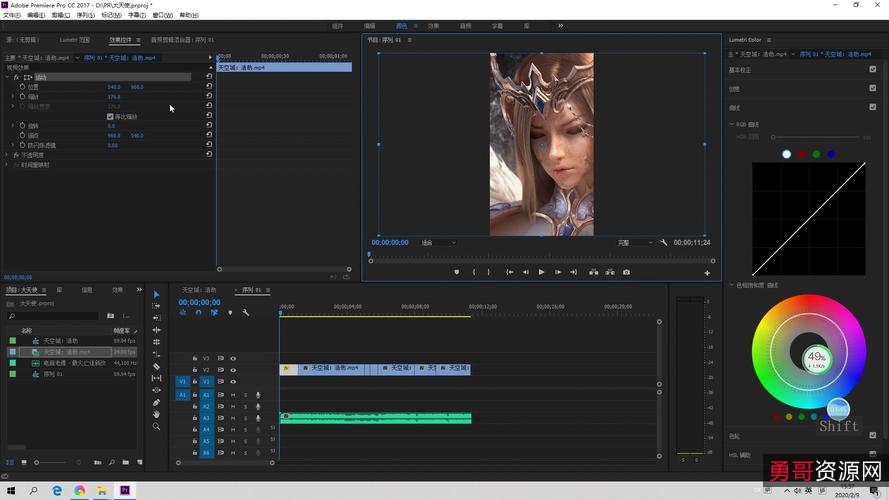The width and height of the screenshot is (889, 500).
Task: Hide video track V2 output
Action: click(x=233, y=370)
